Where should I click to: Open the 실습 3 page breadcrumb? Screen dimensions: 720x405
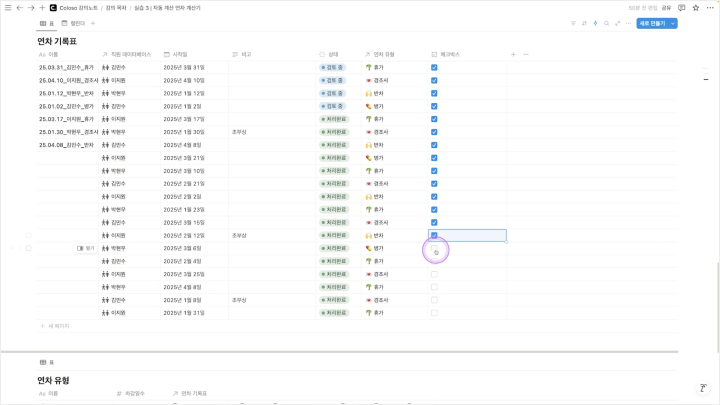167,8
